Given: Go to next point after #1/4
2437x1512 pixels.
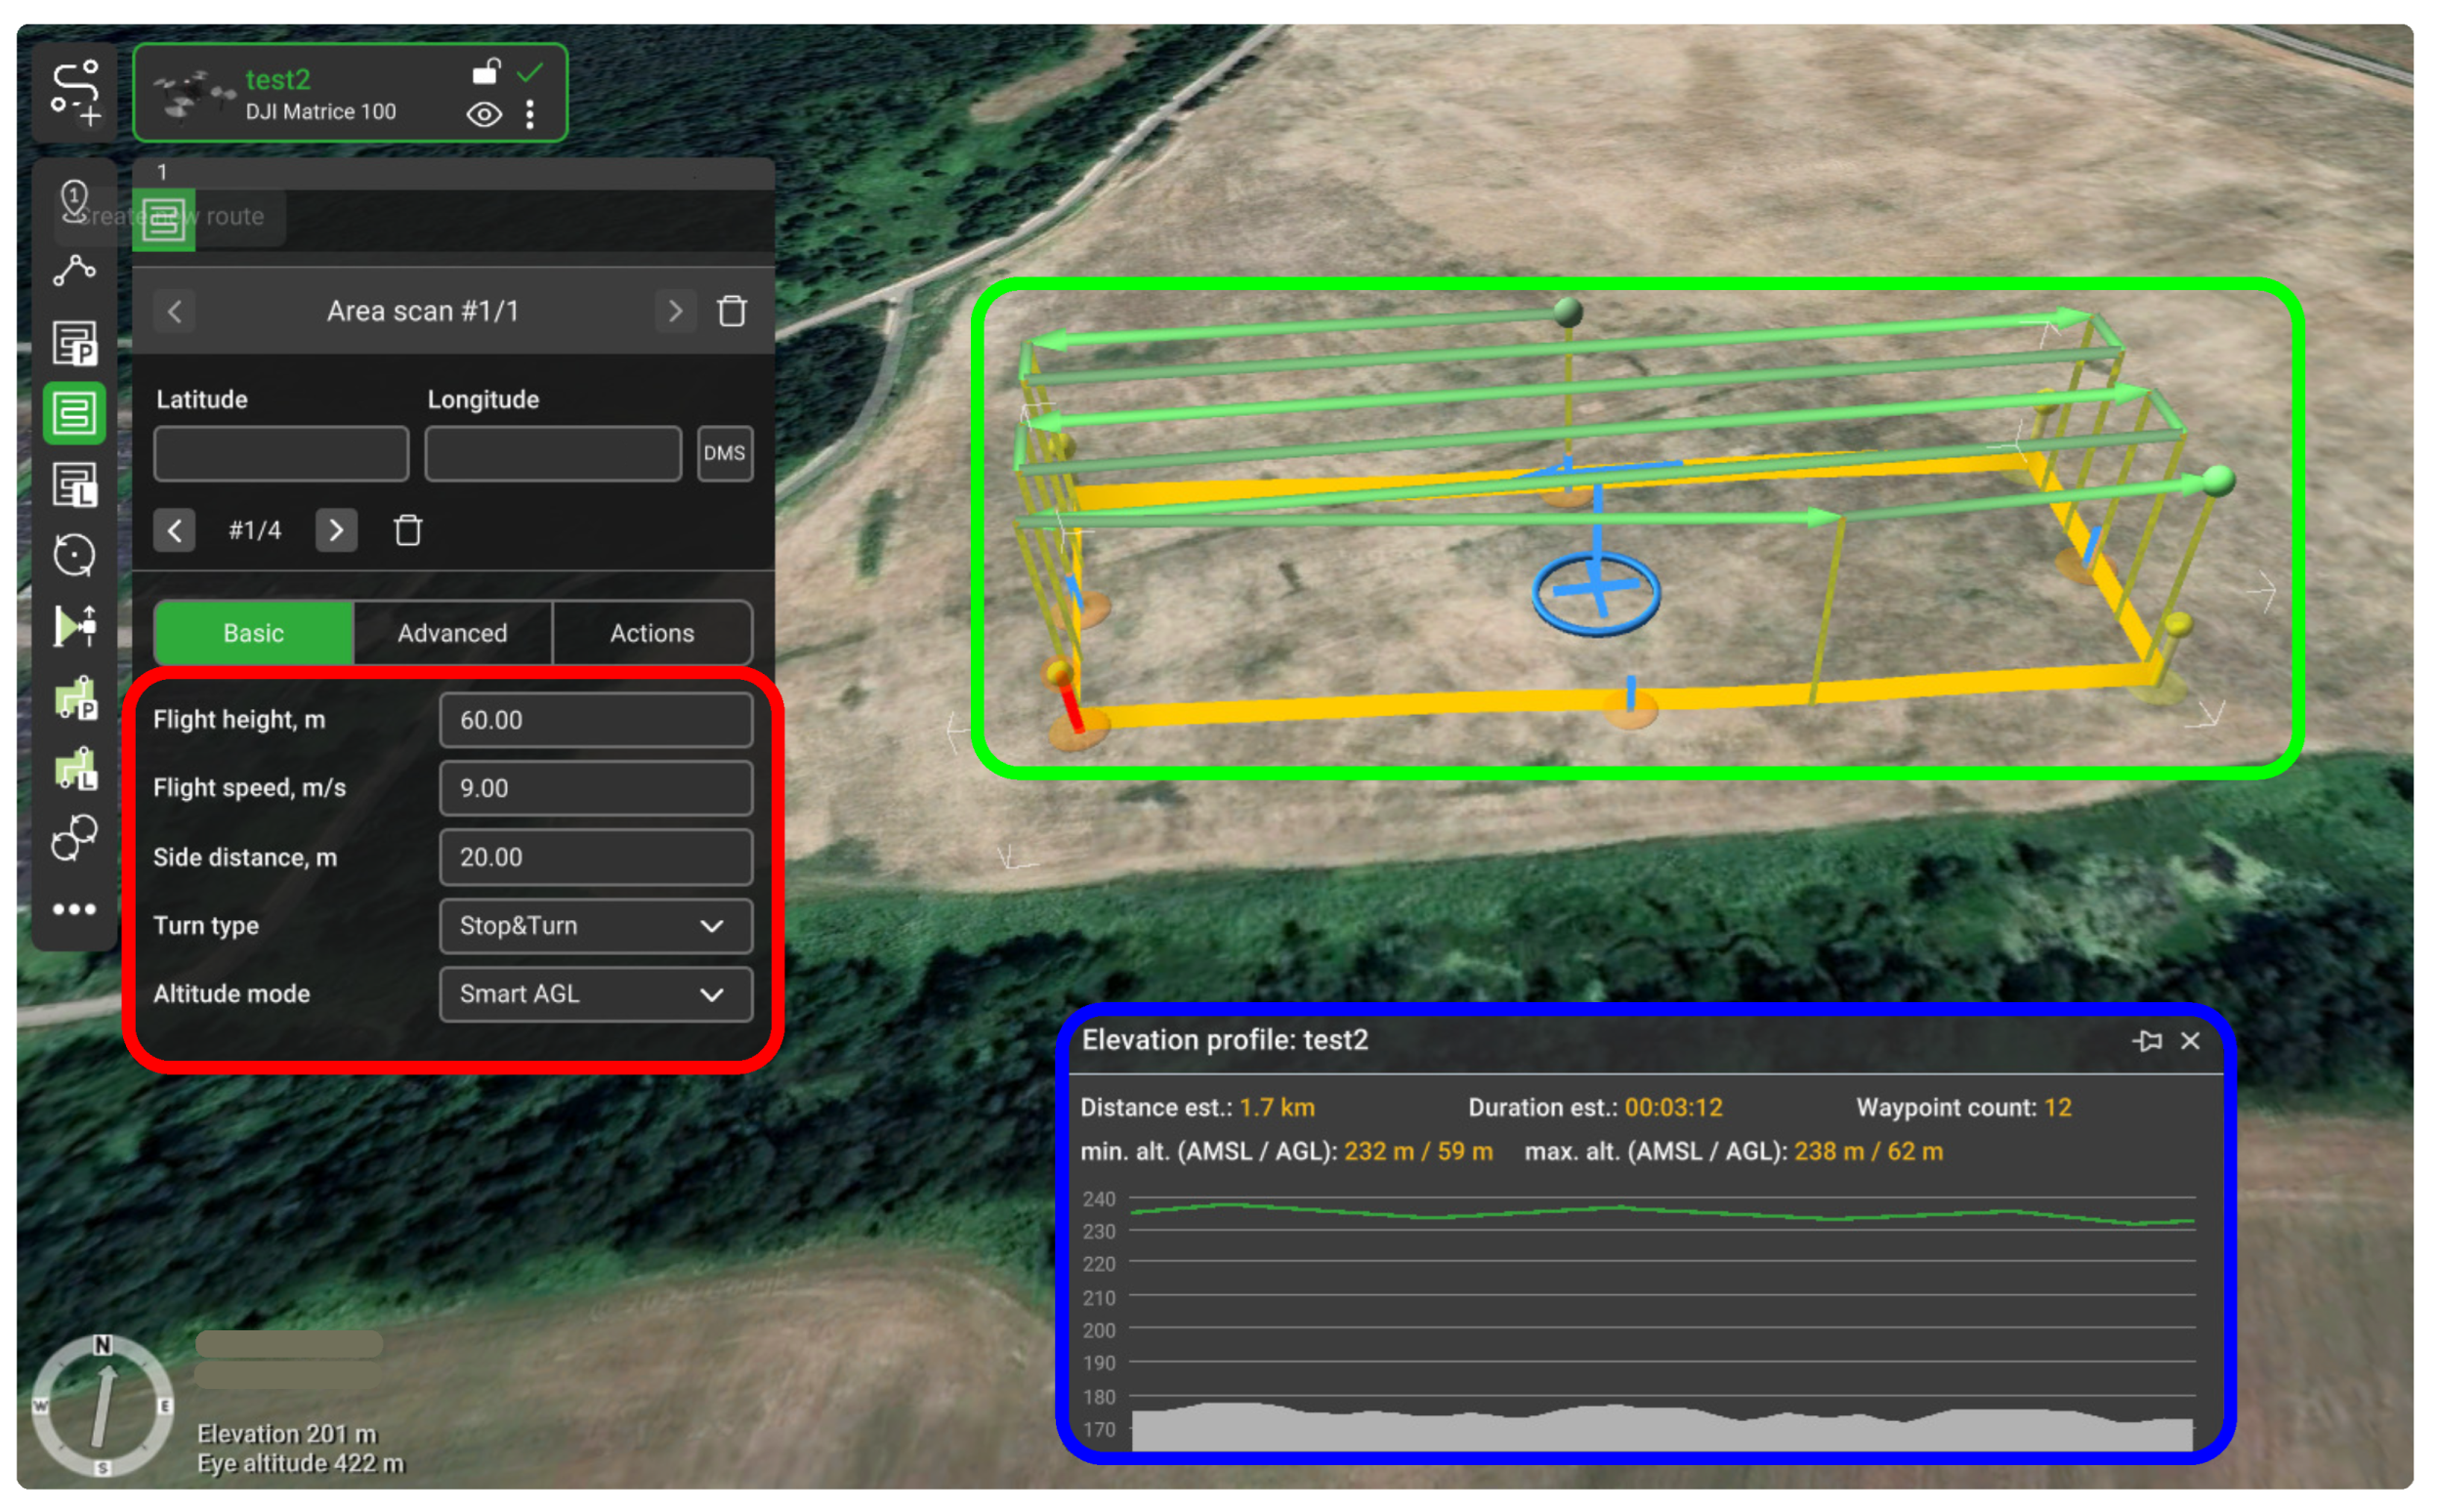Looking at the screenshot, I should (336, 530).
